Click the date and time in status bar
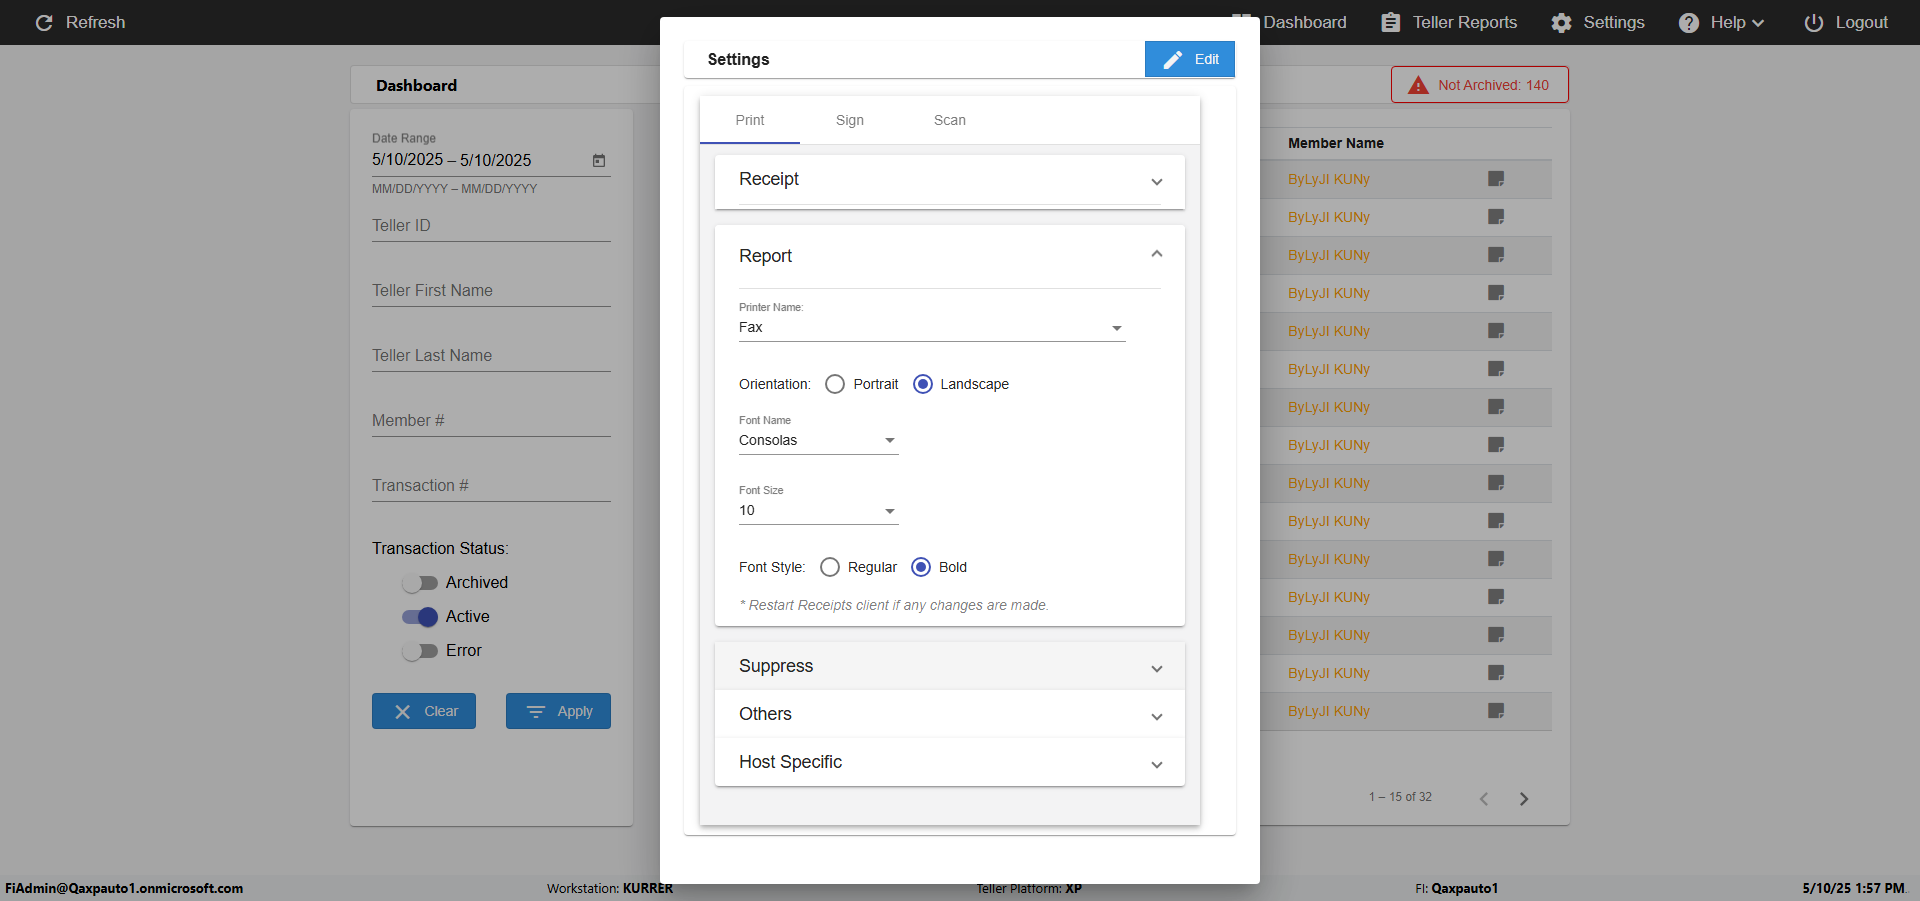The image size is (1920, 901). [1853, 888]
